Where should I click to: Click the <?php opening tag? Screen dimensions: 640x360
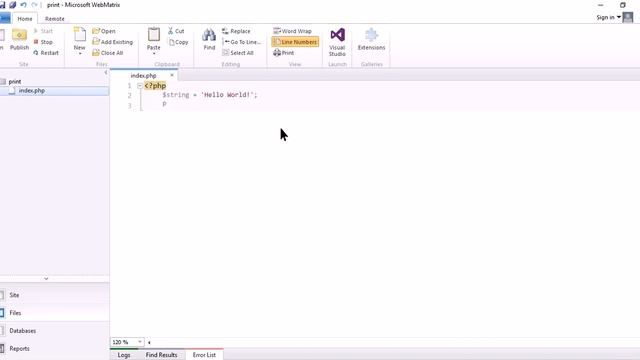click(155, 86)
